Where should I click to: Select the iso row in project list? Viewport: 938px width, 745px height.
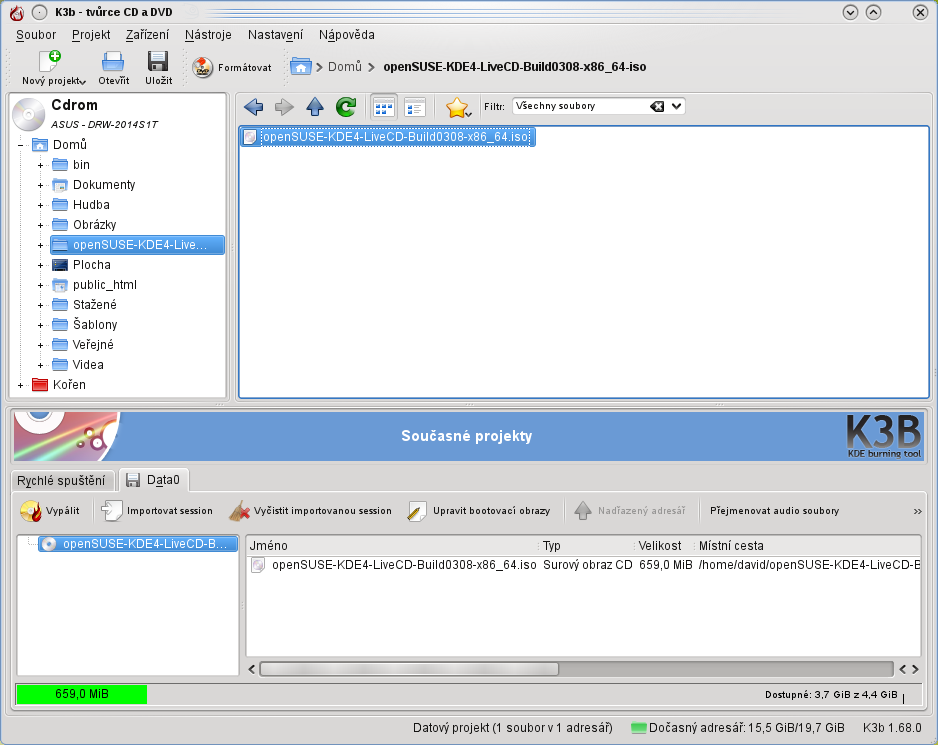click(x=583, y=565)
